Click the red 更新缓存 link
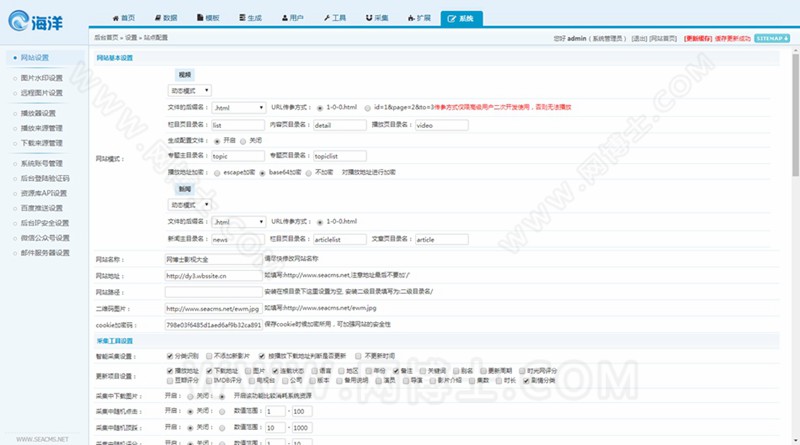Screen dimensions: 800x445 point(698,38)
